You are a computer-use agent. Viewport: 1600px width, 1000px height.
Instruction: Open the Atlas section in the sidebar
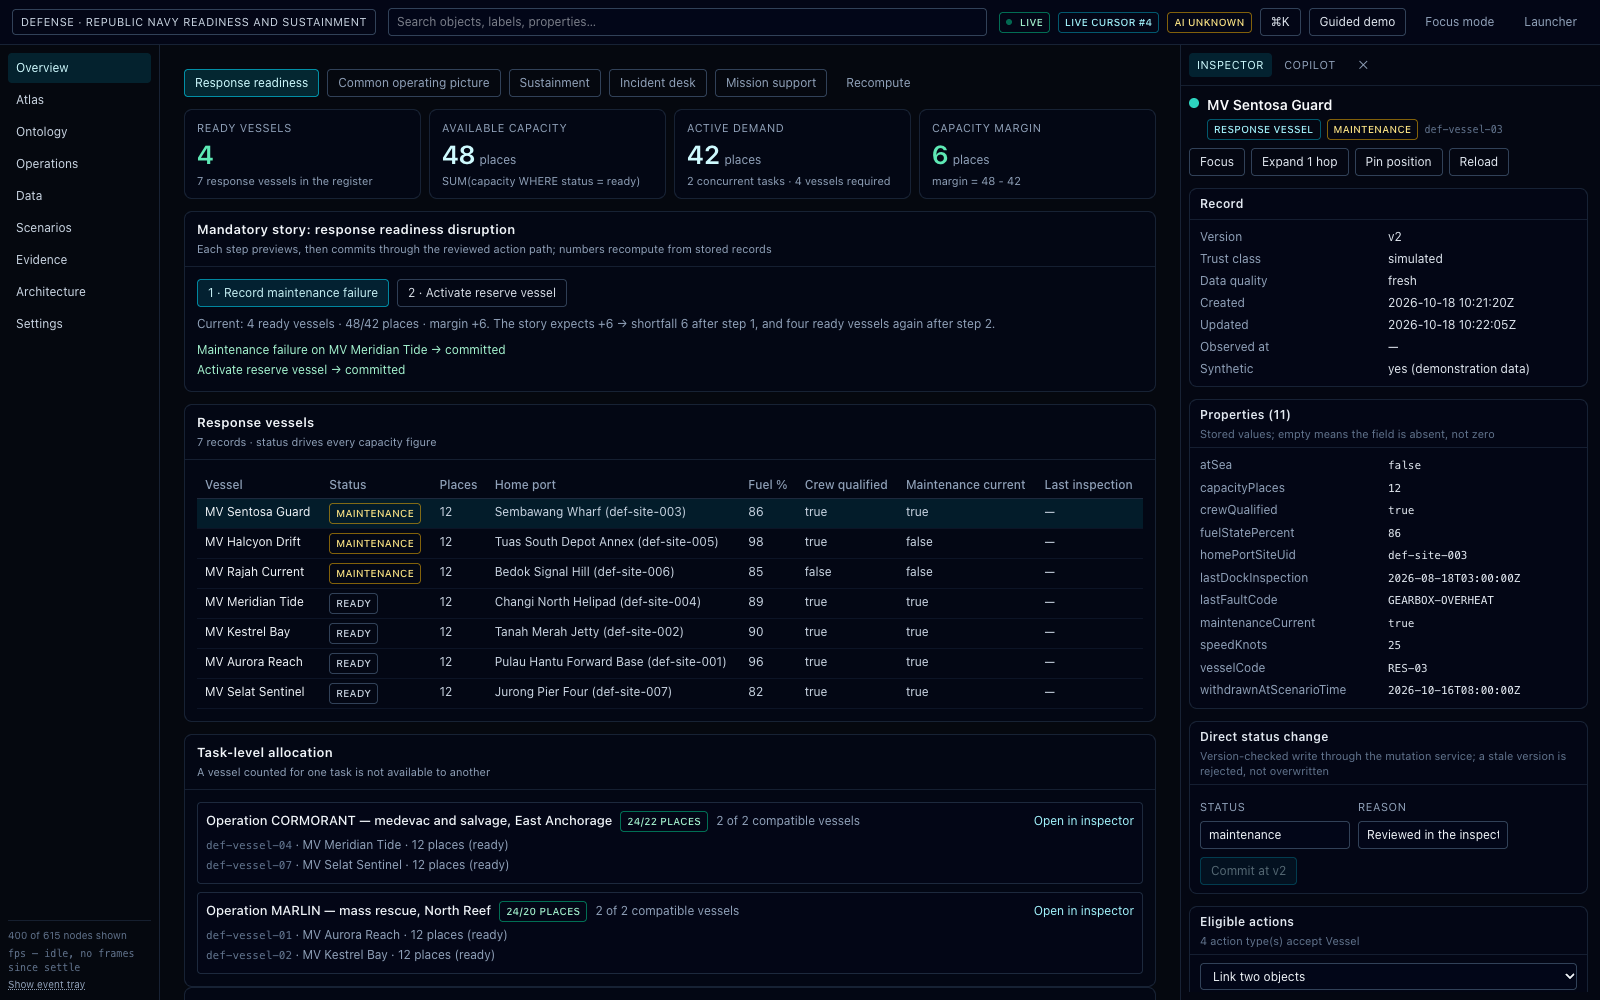coord(79,100)
